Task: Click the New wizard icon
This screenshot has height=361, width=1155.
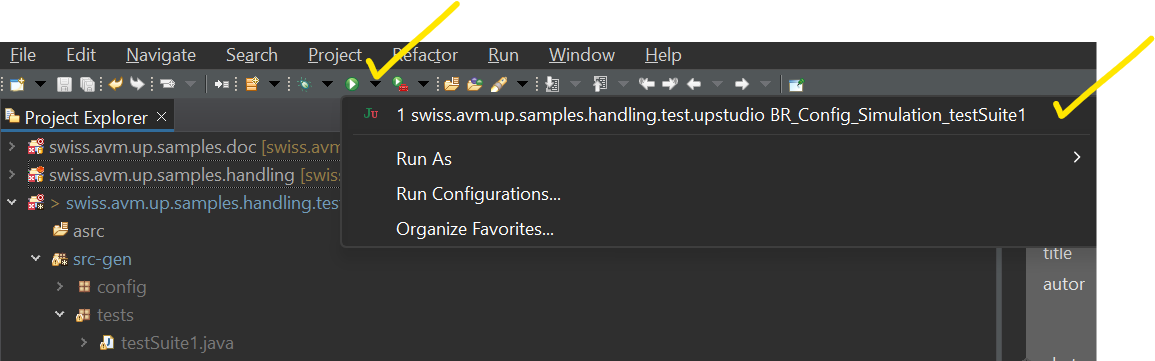Action: (x=17, y=84)
